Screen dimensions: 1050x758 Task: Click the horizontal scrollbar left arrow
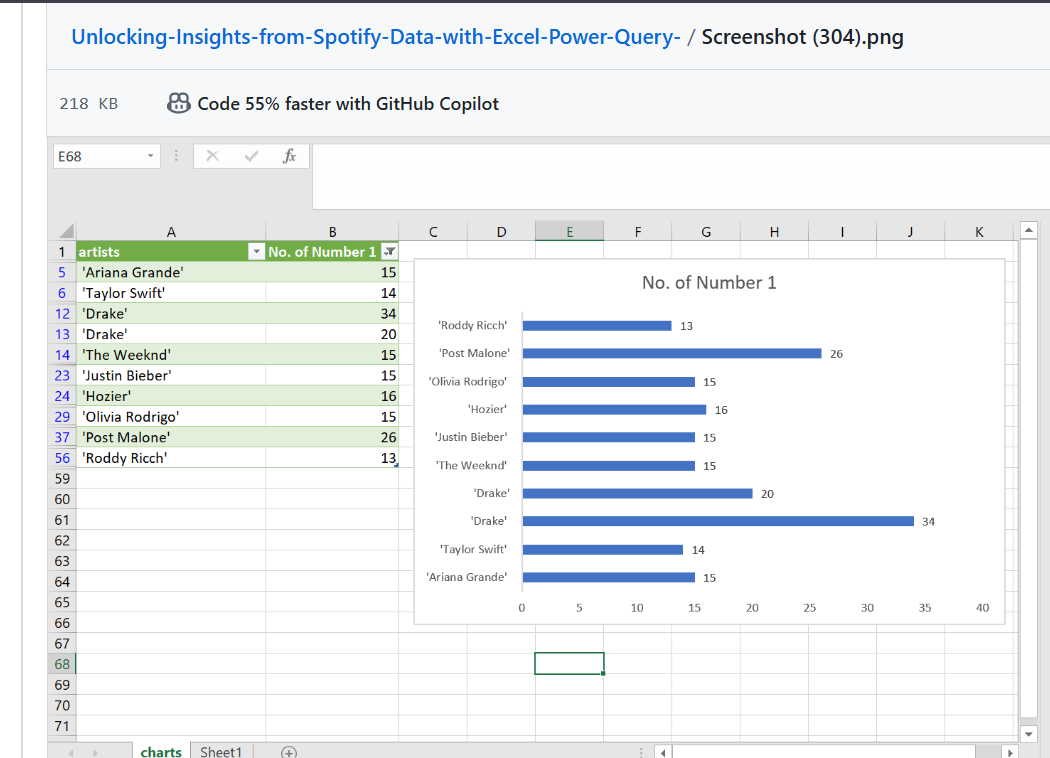663,753
